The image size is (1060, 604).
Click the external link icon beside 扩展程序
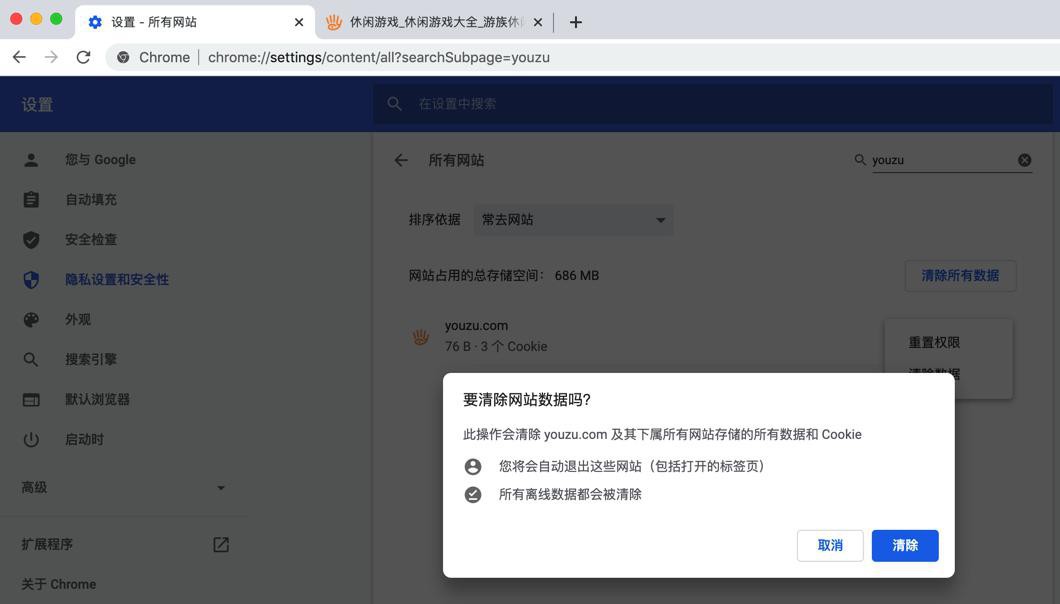coord(221,544)
